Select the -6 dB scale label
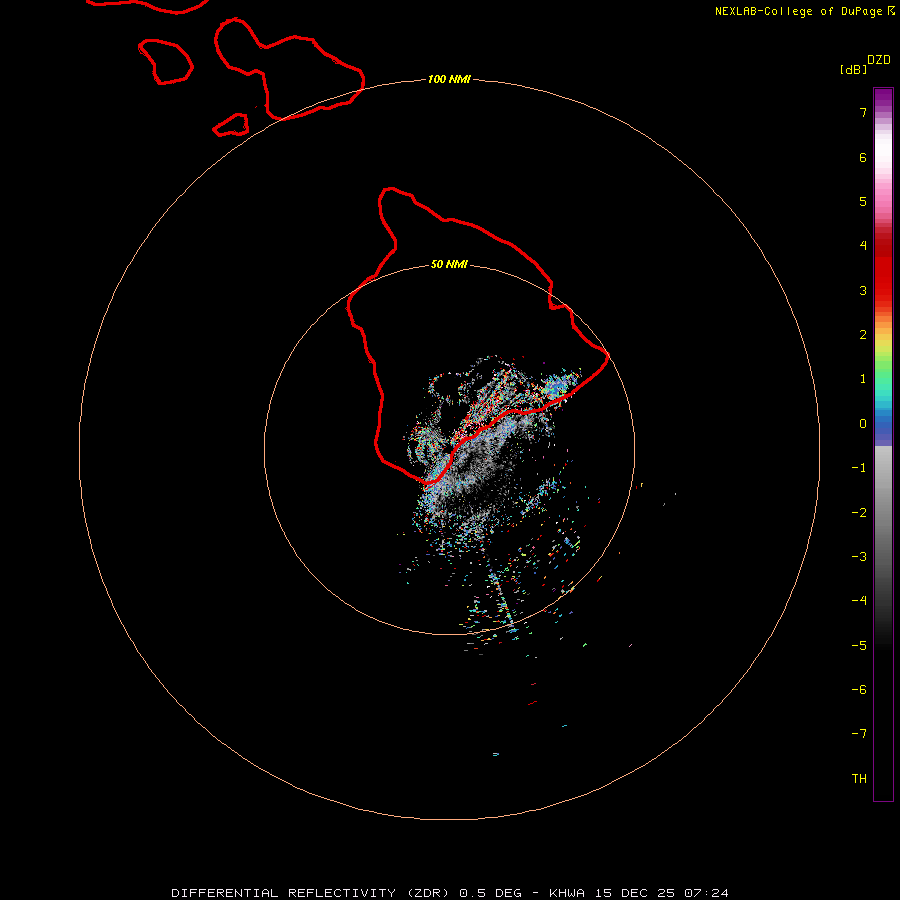 pyautogui.click(x=859, y=690)
